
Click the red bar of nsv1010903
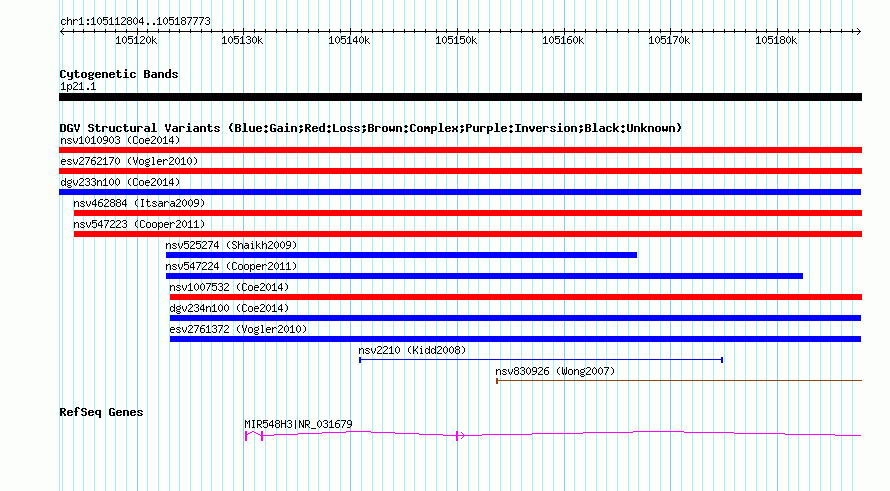(460, 150)
